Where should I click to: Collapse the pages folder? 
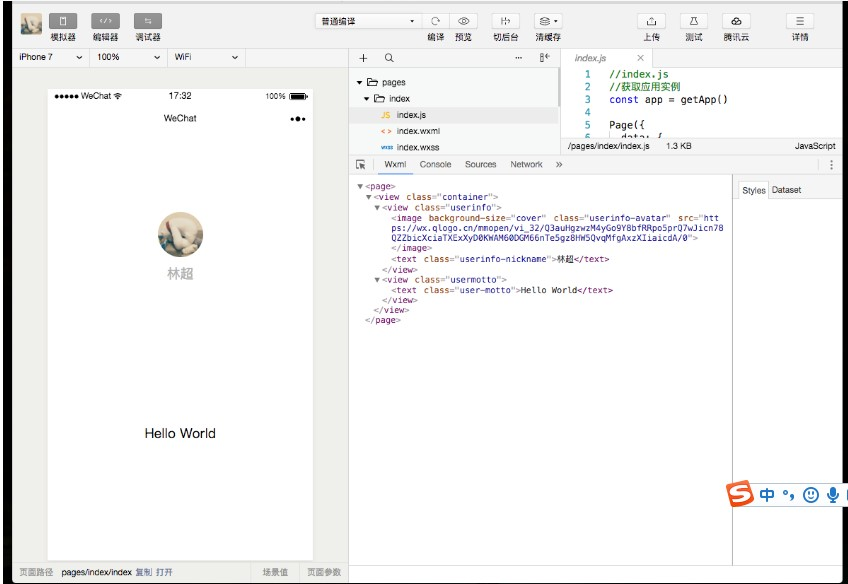[x=360, y=82]
